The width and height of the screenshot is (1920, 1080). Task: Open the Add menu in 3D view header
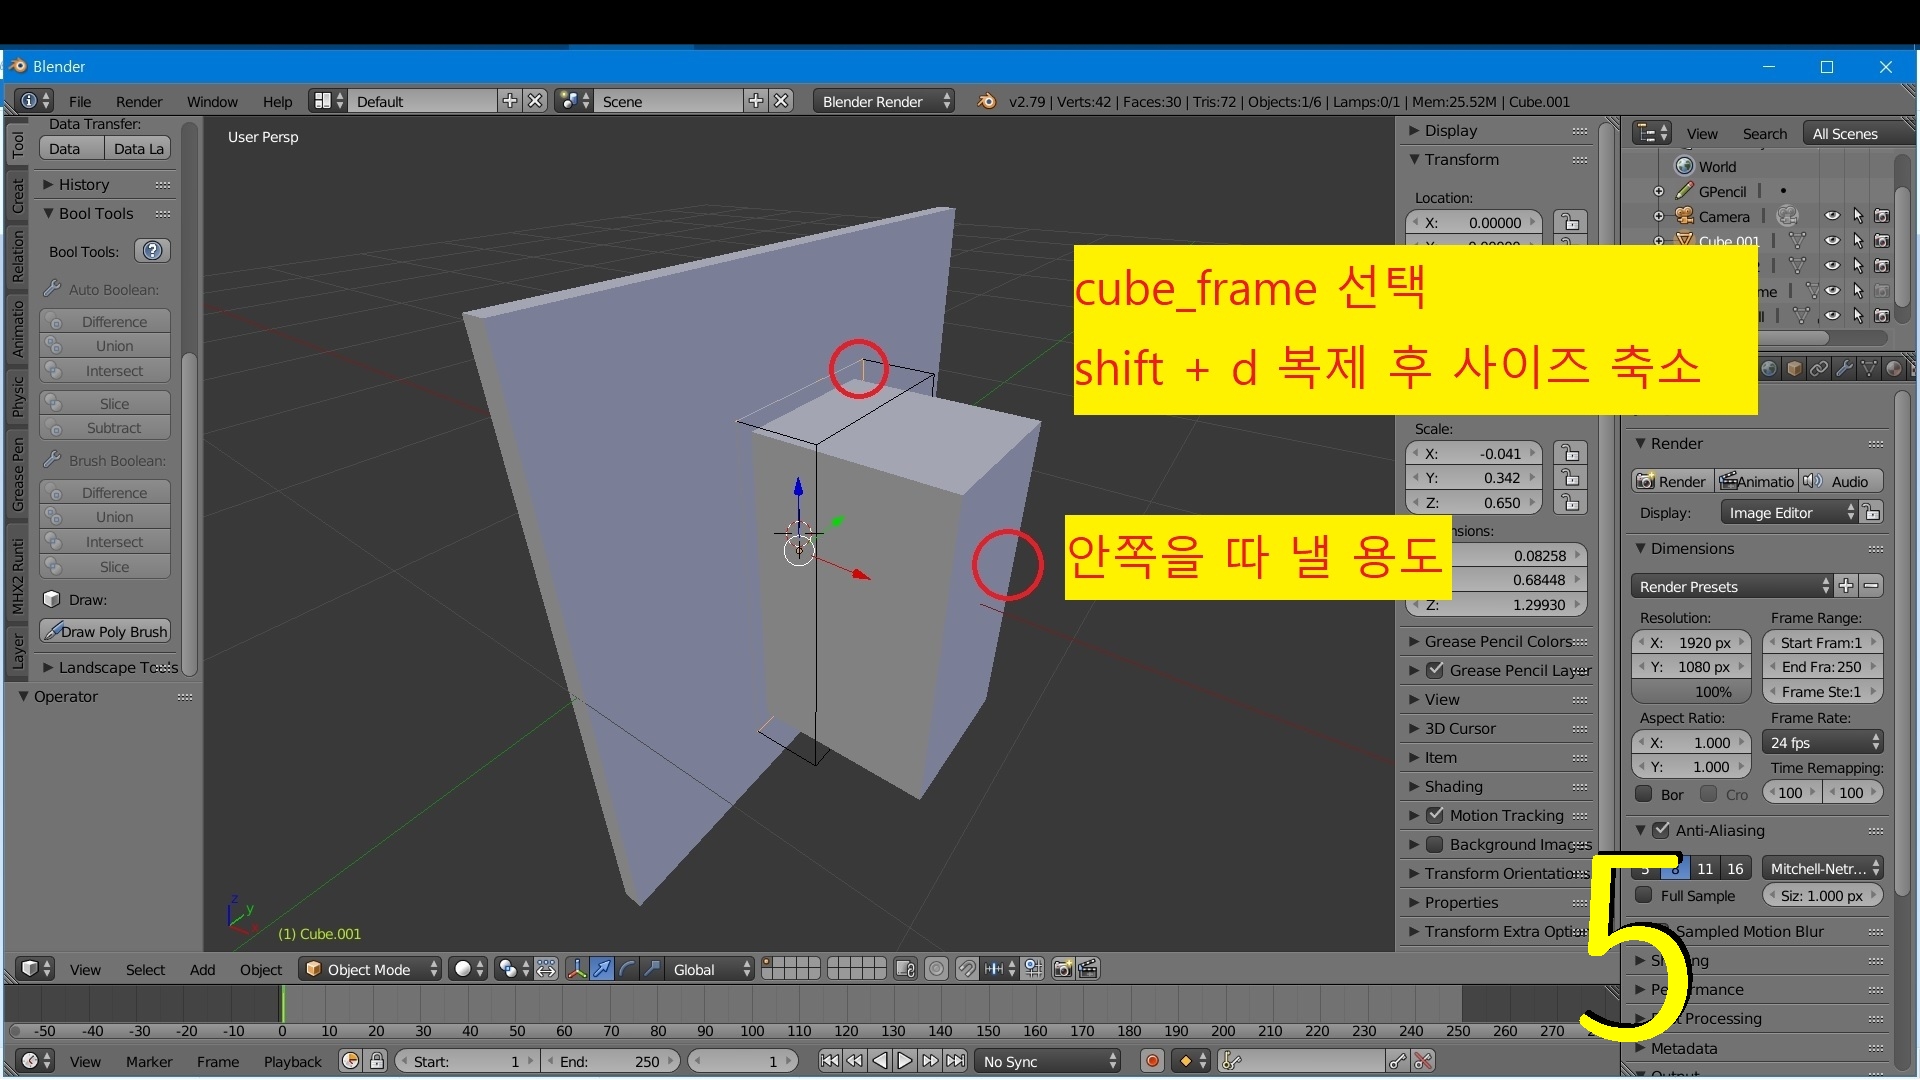202,969
